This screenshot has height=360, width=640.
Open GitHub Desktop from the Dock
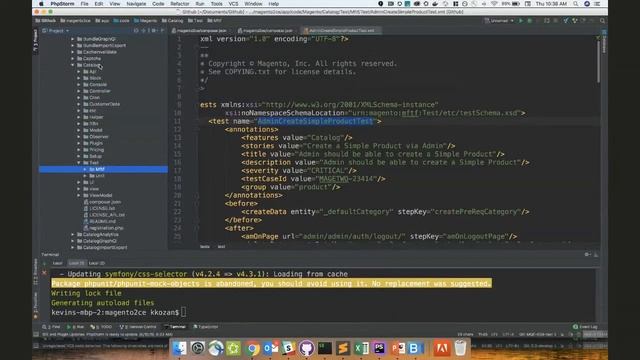[x=307, y=348]
